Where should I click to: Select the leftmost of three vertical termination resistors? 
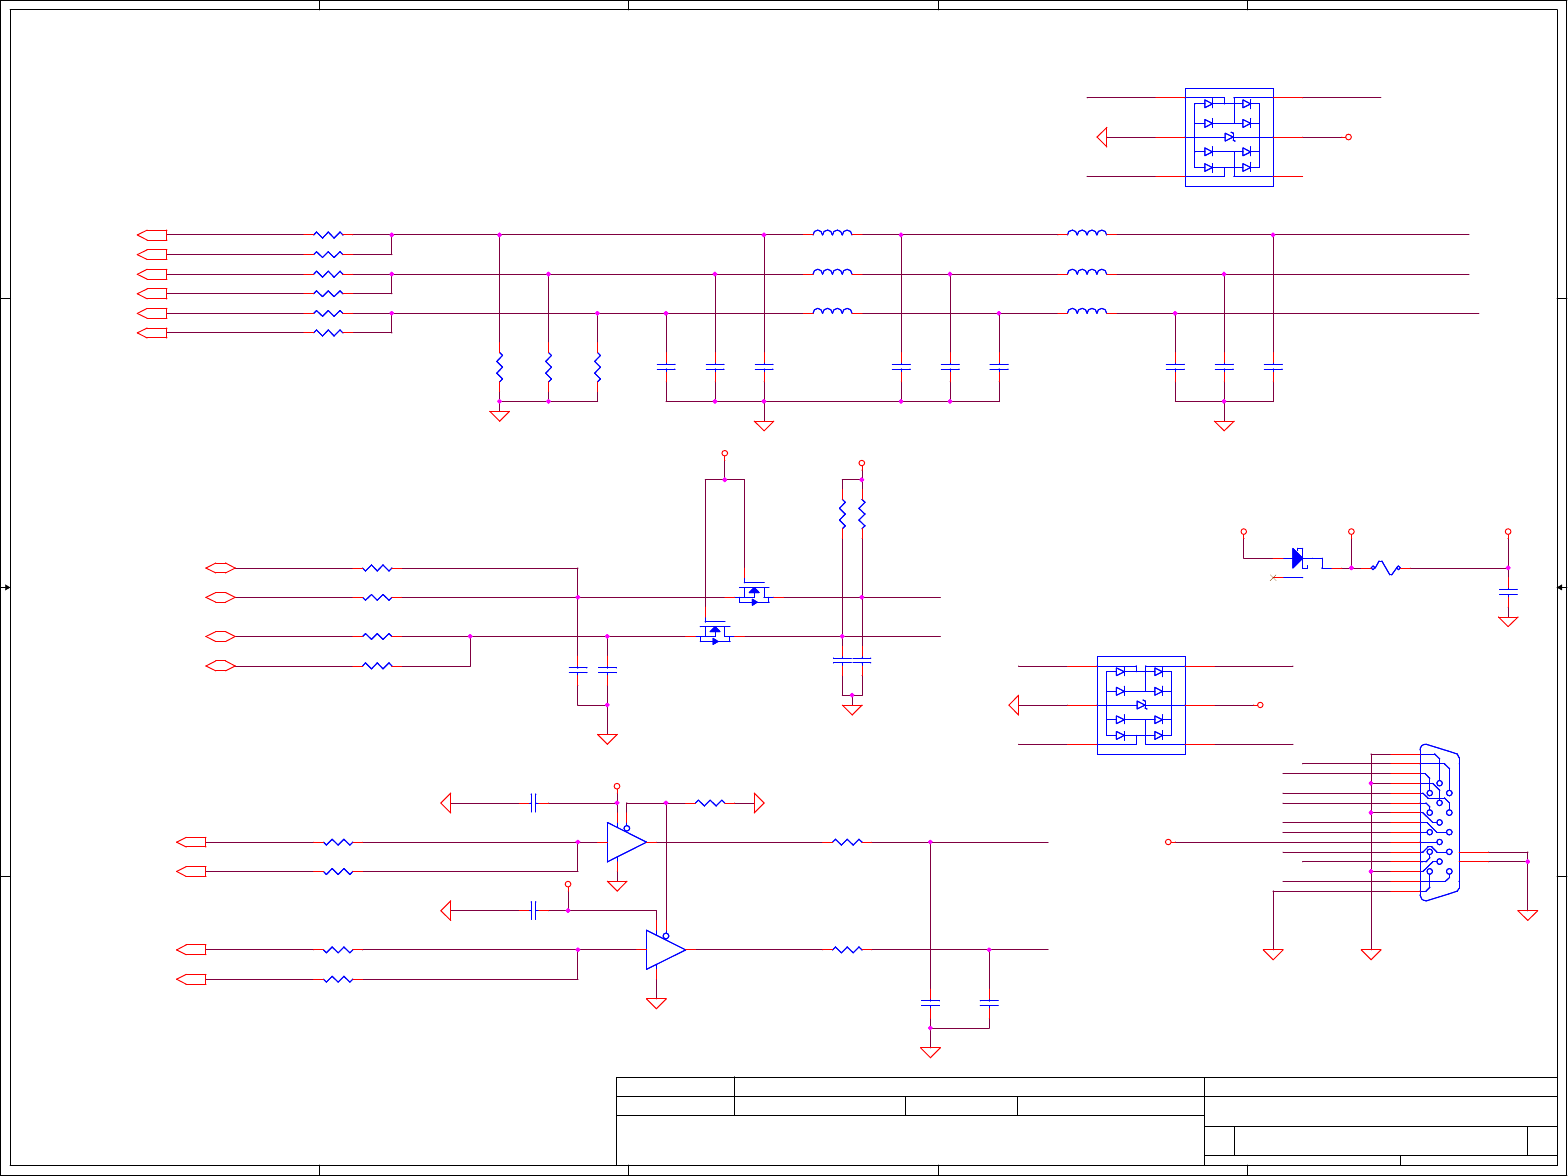(499, 367)
